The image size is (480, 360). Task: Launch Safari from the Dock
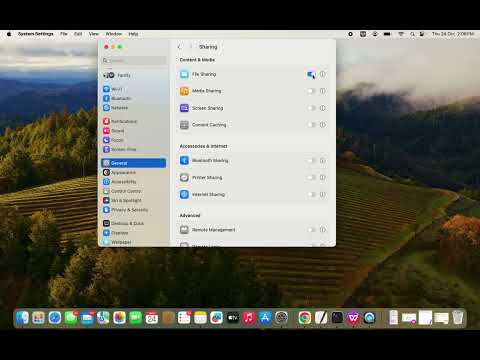[55, 318]
